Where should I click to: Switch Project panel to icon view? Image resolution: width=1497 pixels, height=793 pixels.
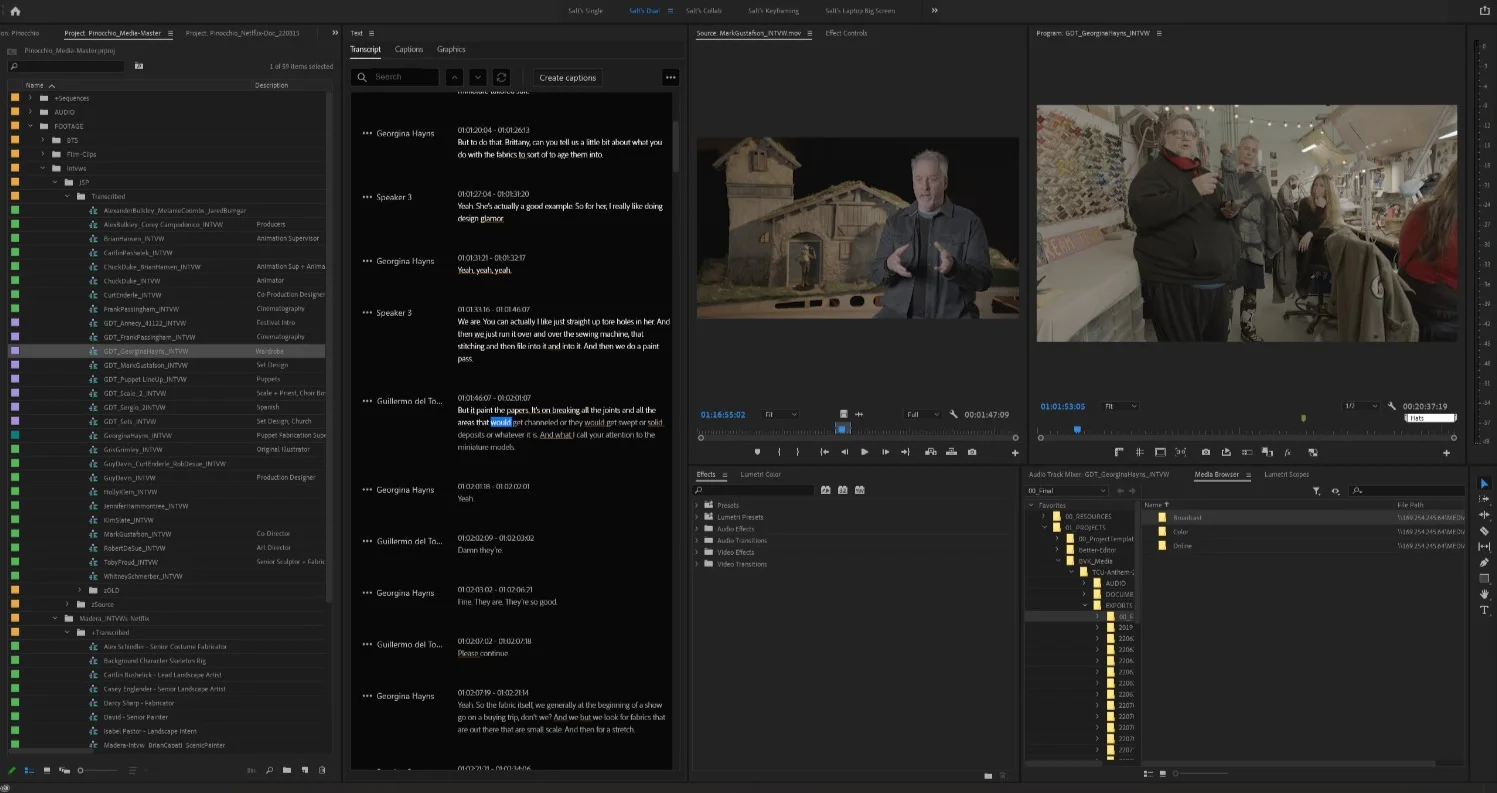(x=46, y=770)
